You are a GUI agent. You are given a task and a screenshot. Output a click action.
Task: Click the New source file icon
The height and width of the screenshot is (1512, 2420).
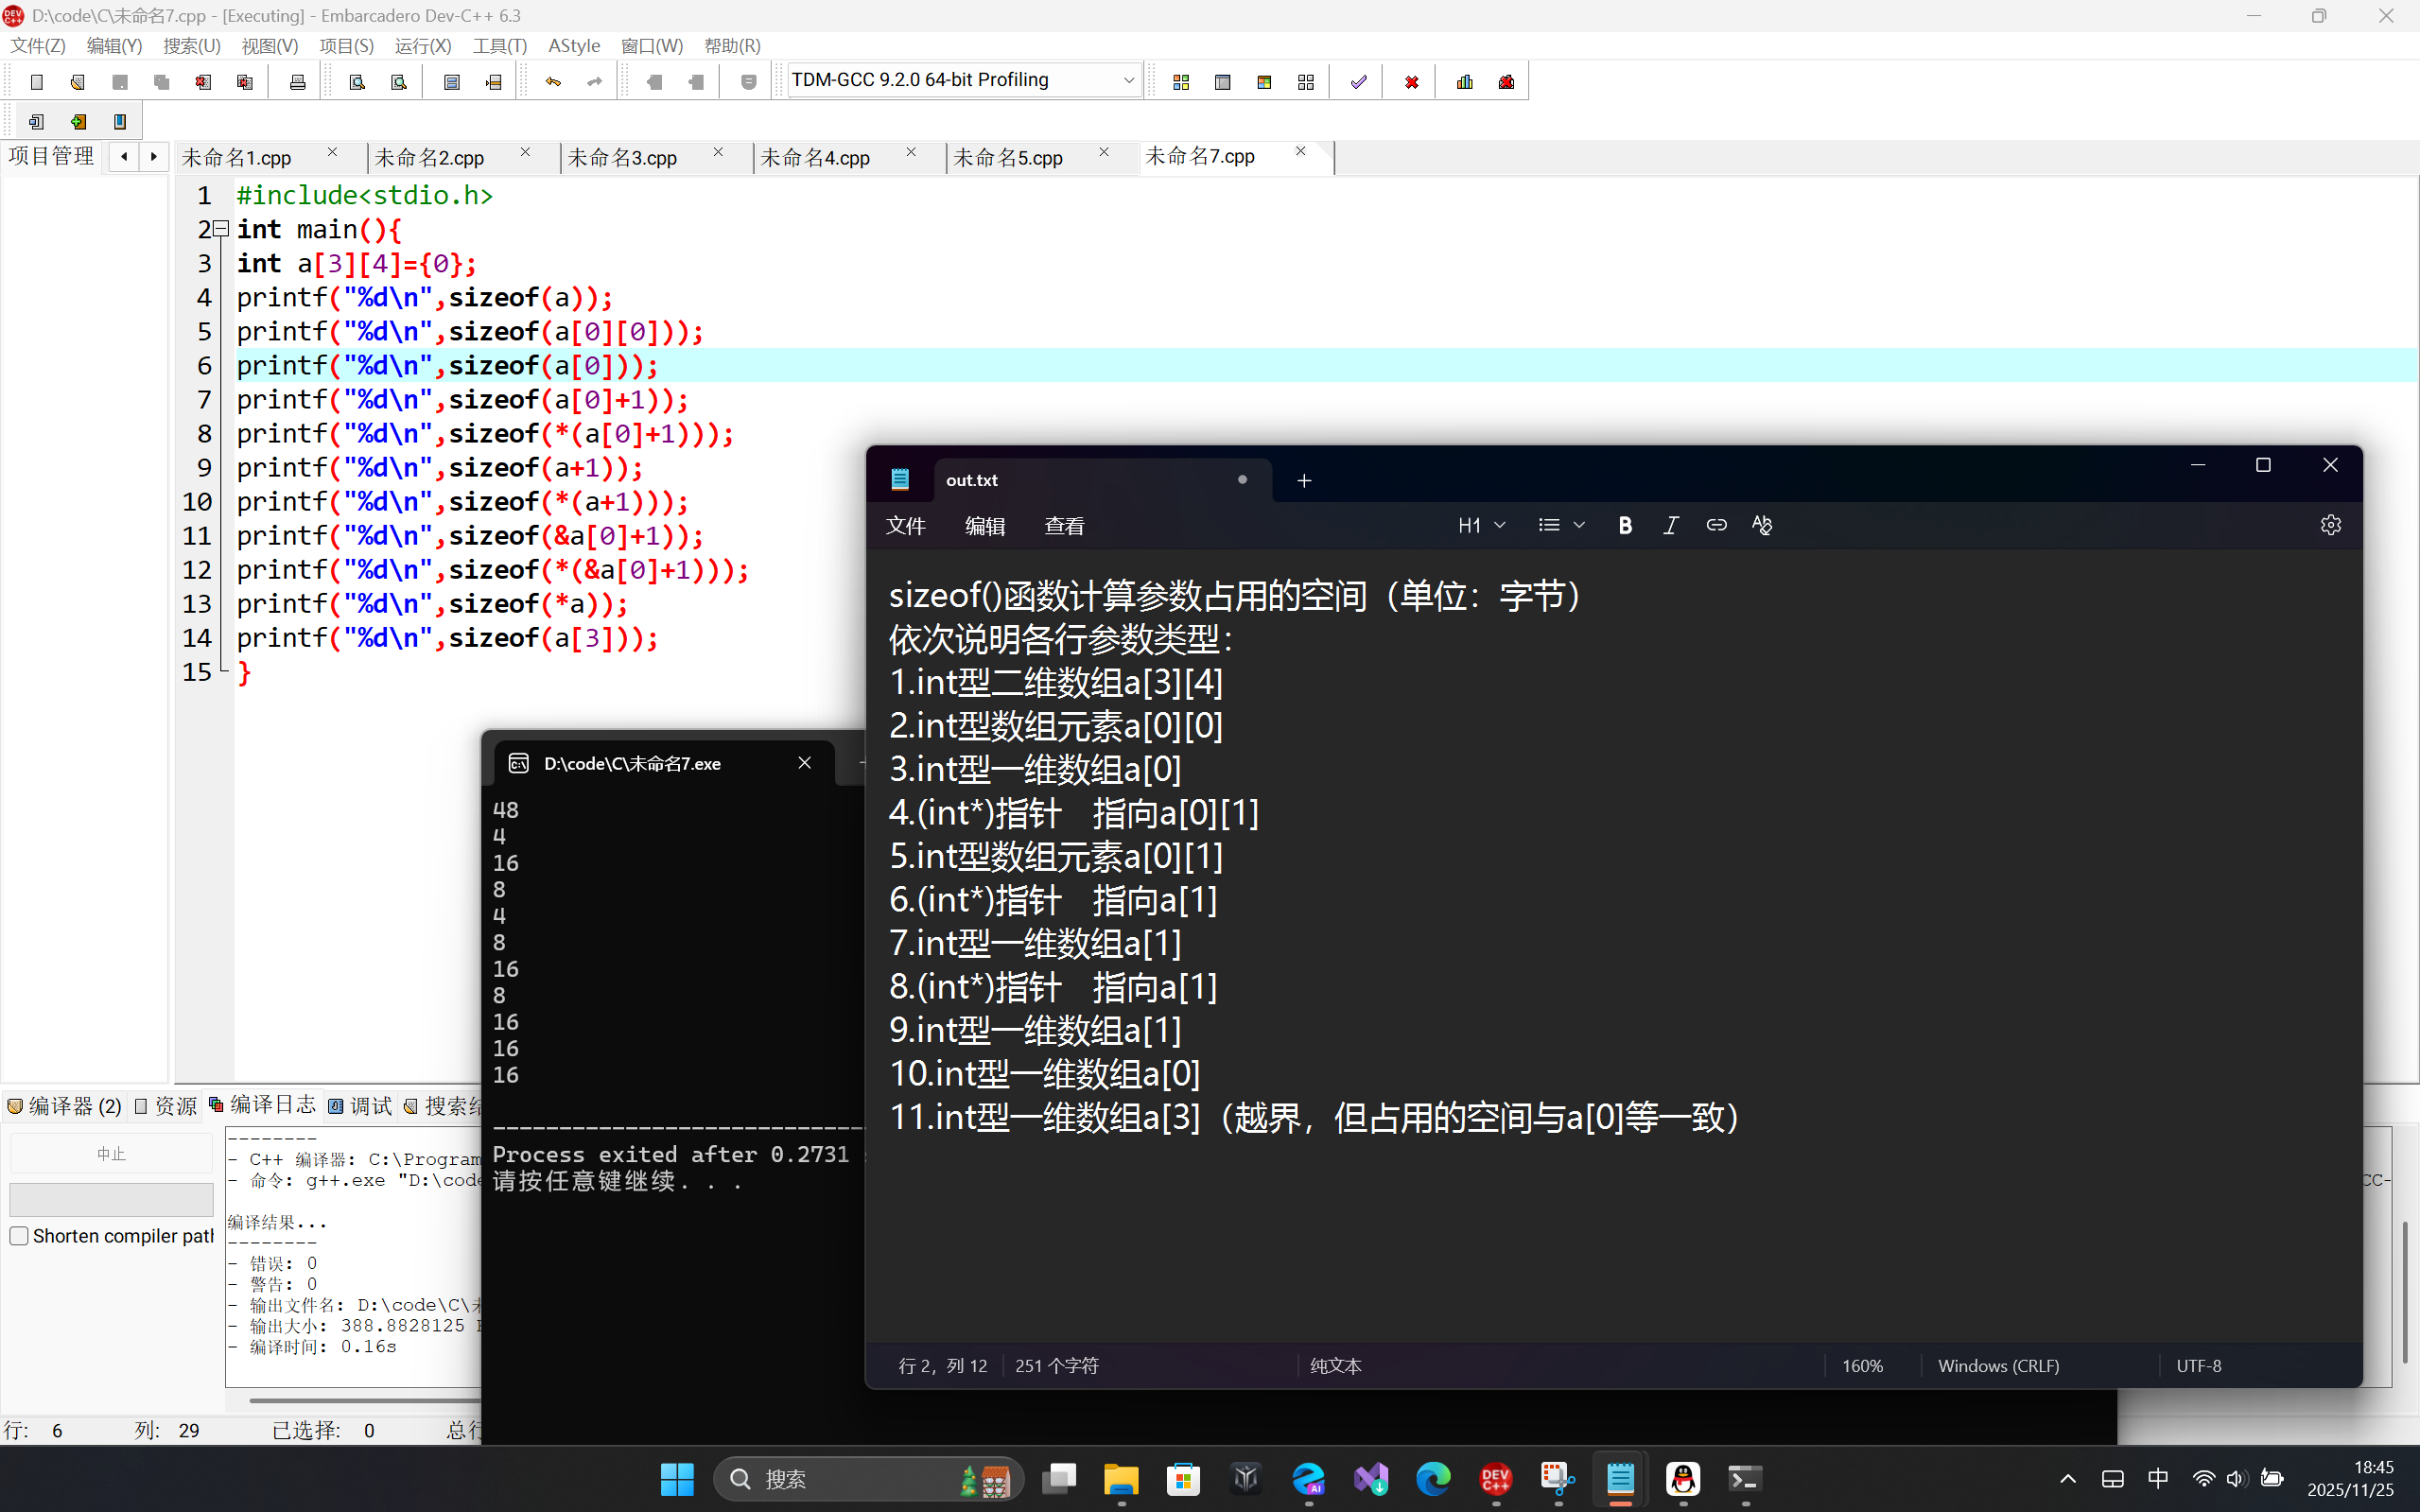(x=37, y=82)
